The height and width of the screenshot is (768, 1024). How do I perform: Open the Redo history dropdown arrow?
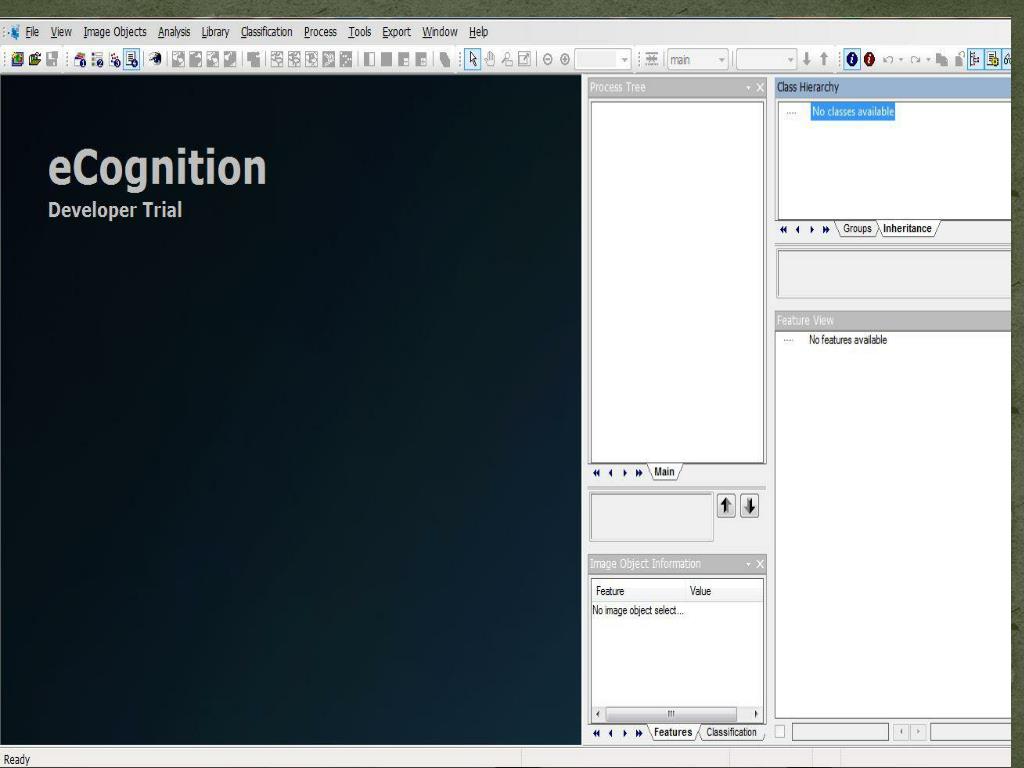pyautogui.click(x=928, y=59)
